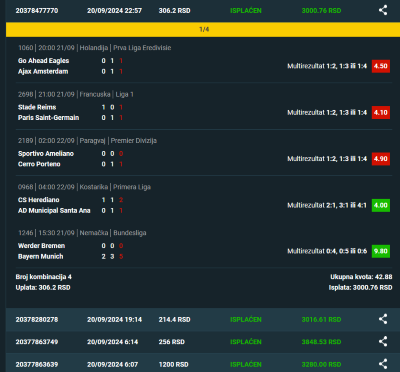This screenshot has width=400, height=372.
Task: Click the 4.50 odds badge
Action: click(x=381, y=66)
